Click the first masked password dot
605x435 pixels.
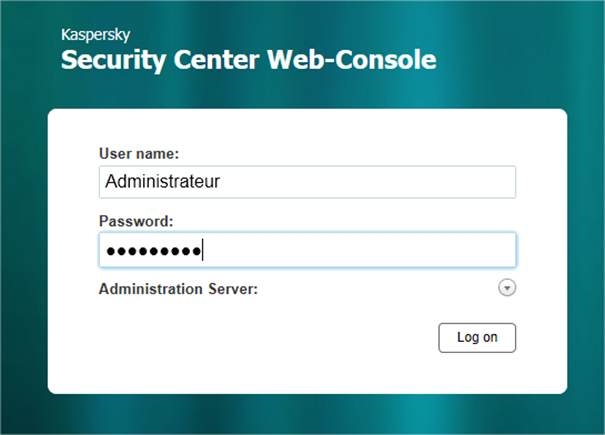112,250
